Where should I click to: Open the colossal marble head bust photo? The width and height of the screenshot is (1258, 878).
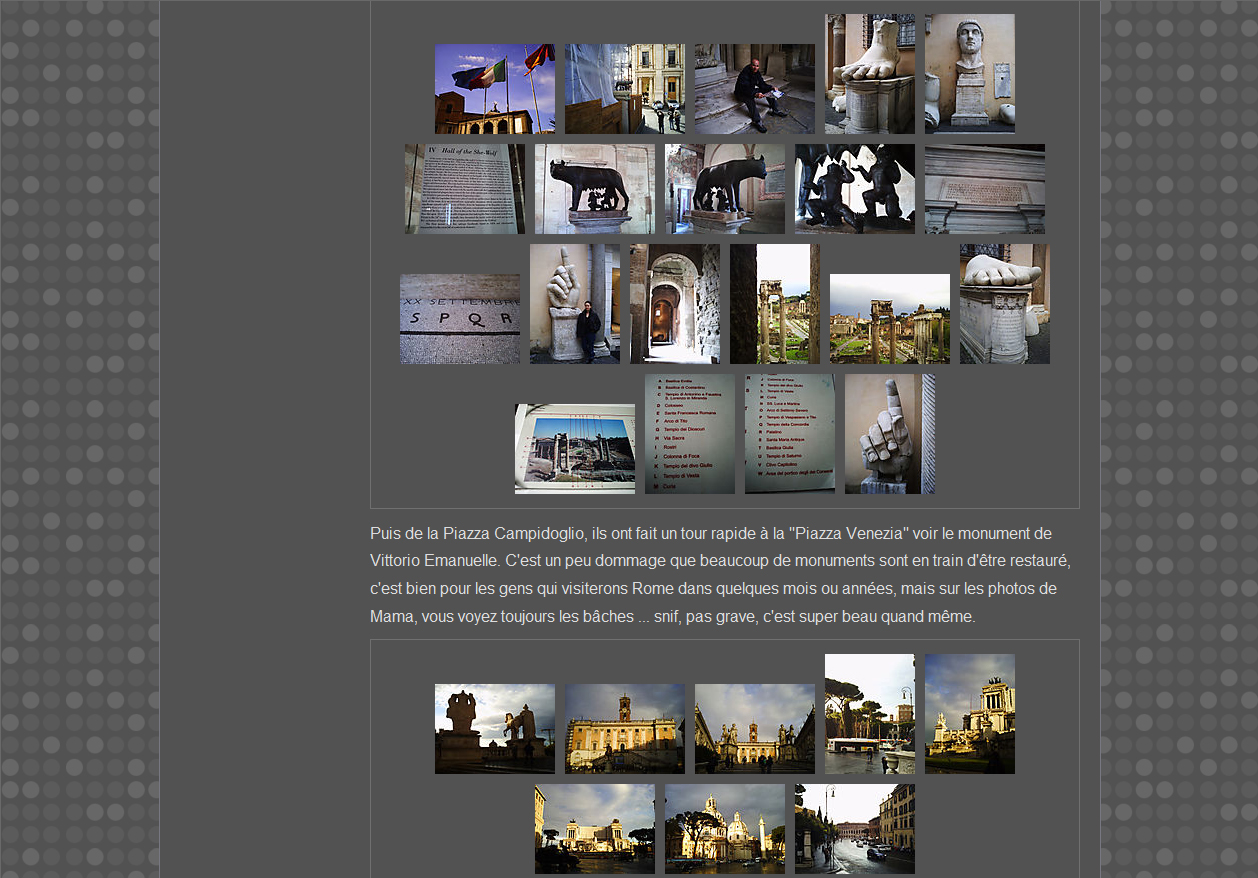point(969,74)
